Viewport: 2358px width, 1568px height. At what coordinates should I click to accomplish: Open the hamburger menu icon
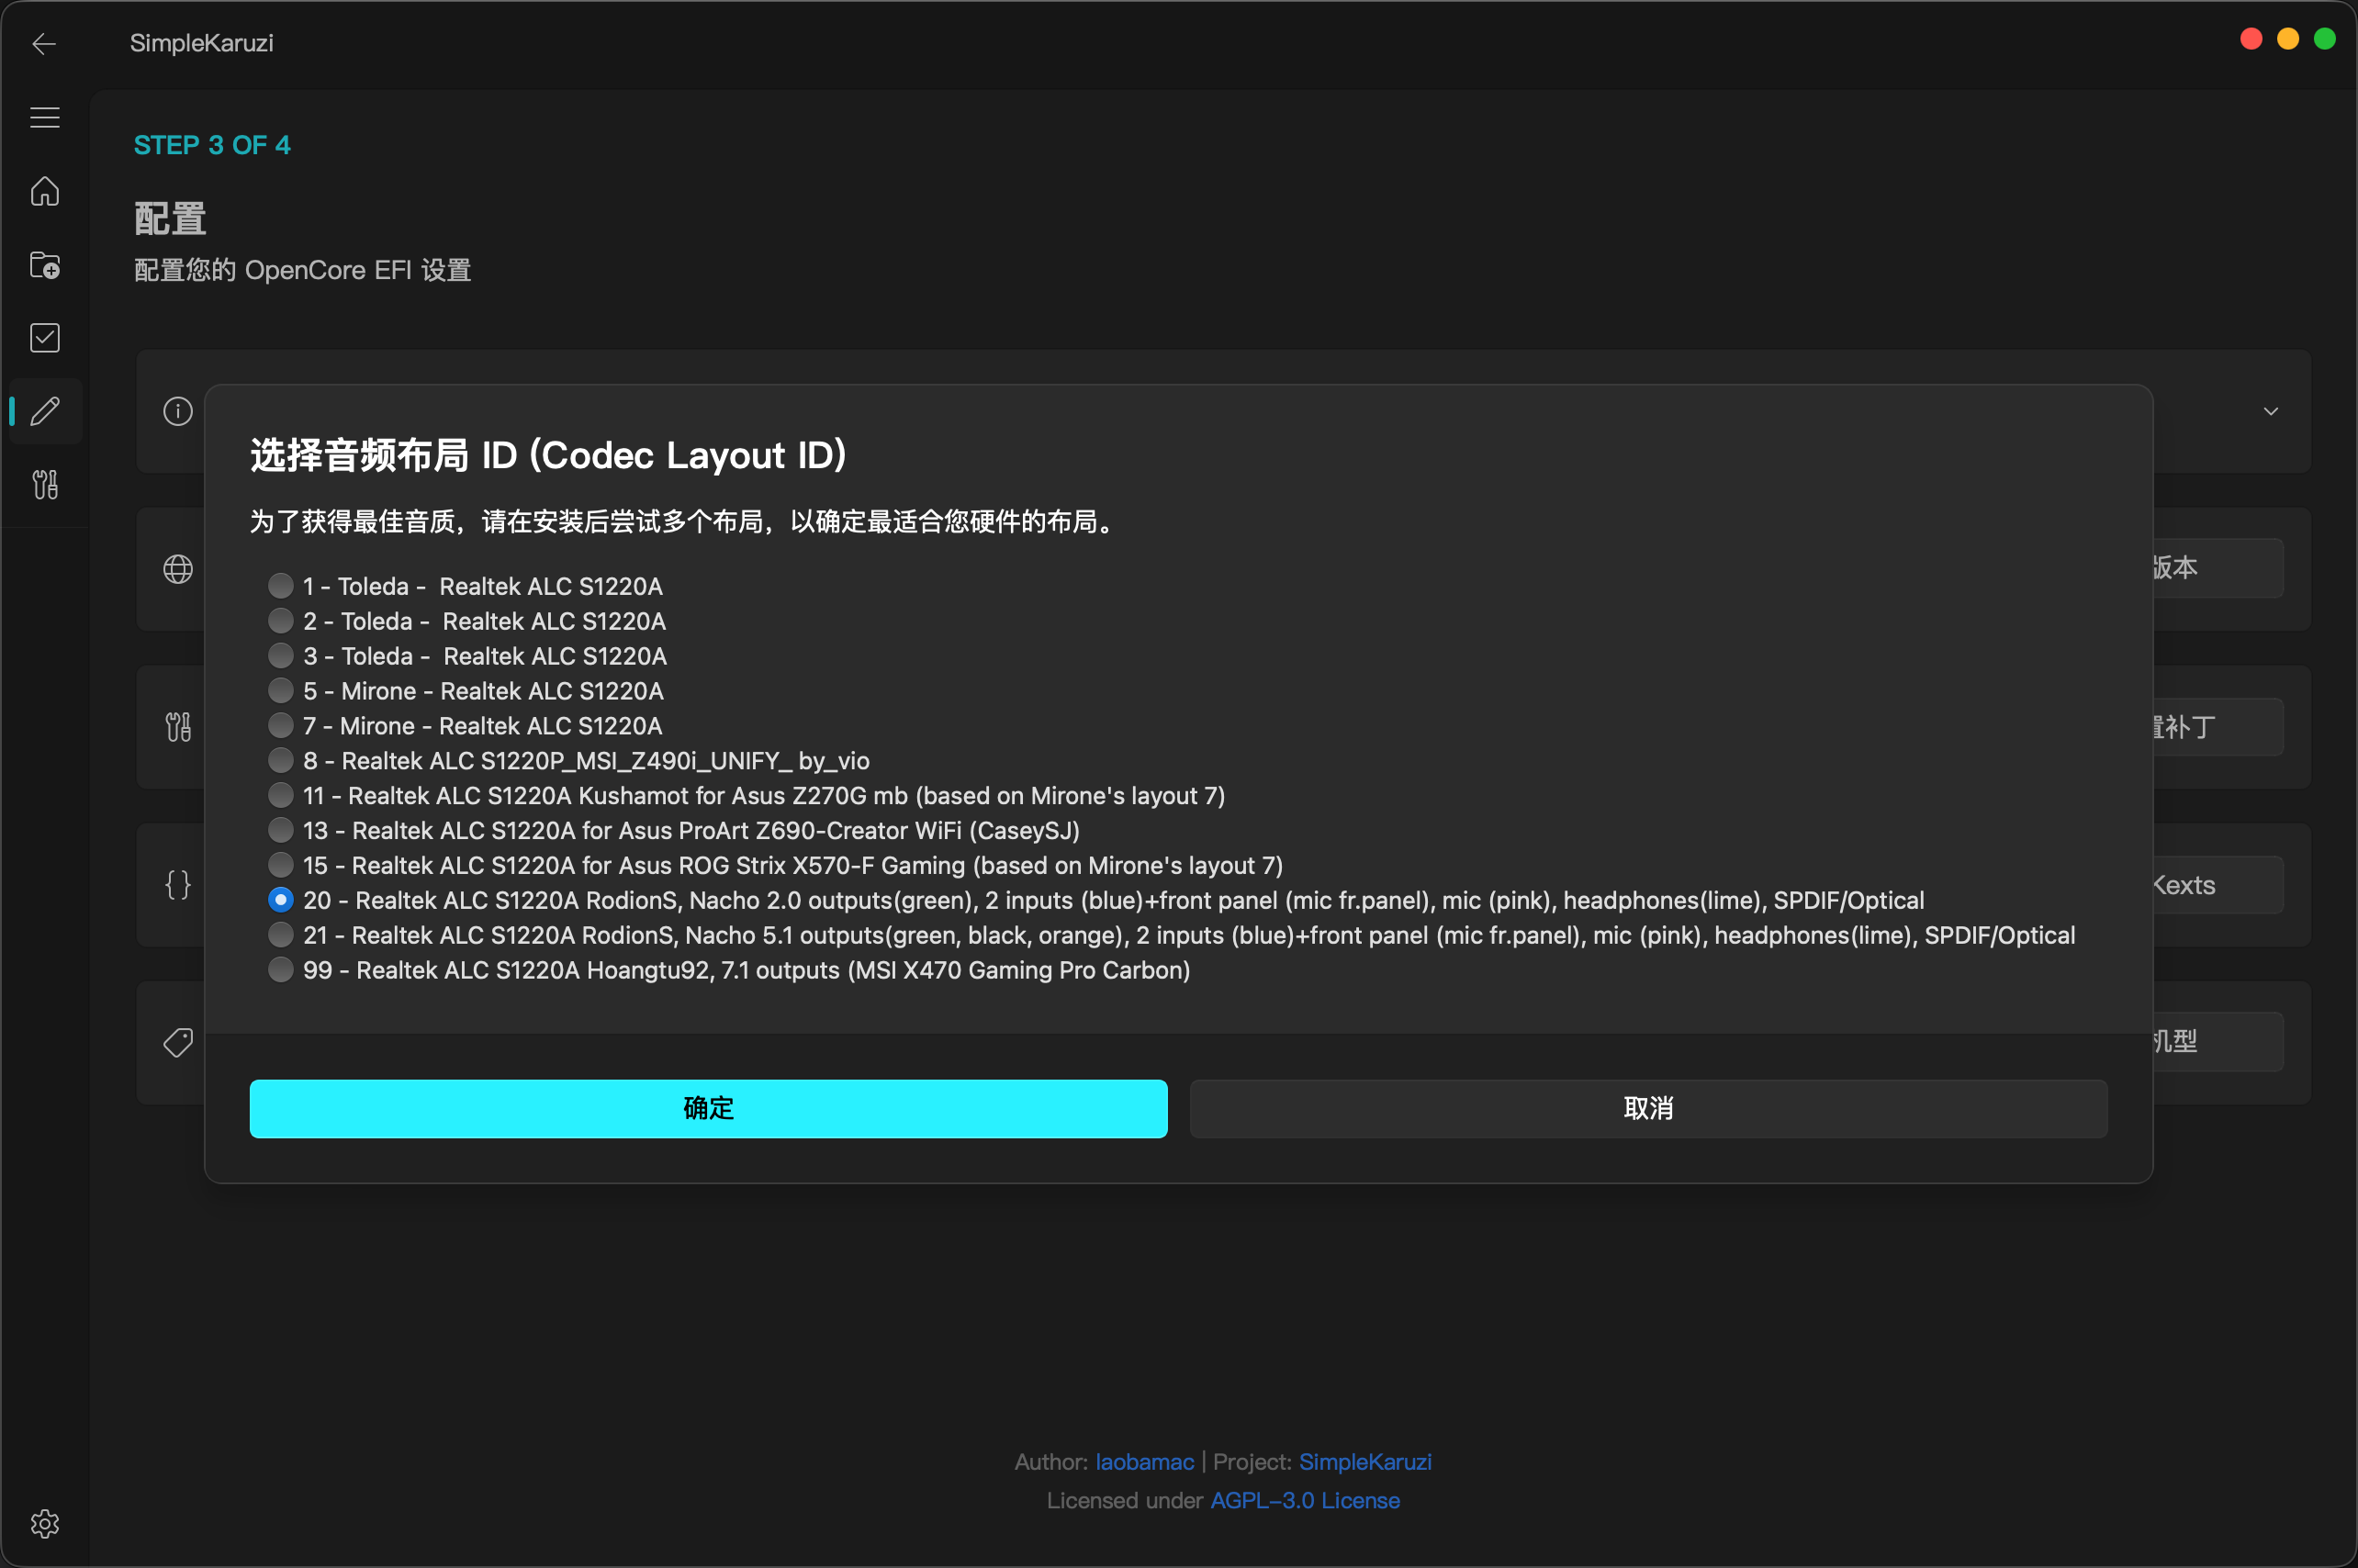tap(45, 118)
